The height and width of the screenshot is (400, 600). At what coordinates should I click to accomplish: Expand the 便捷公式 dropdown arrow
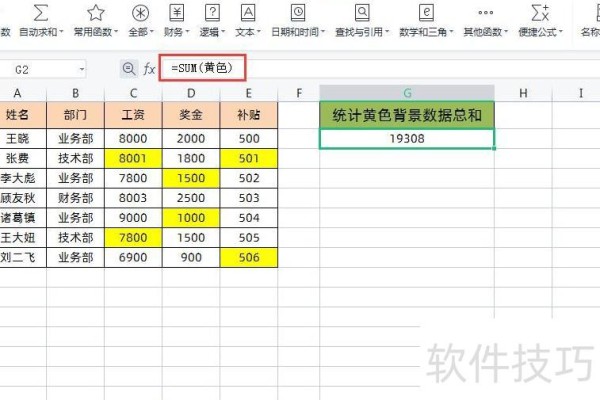tap(561, 32)
